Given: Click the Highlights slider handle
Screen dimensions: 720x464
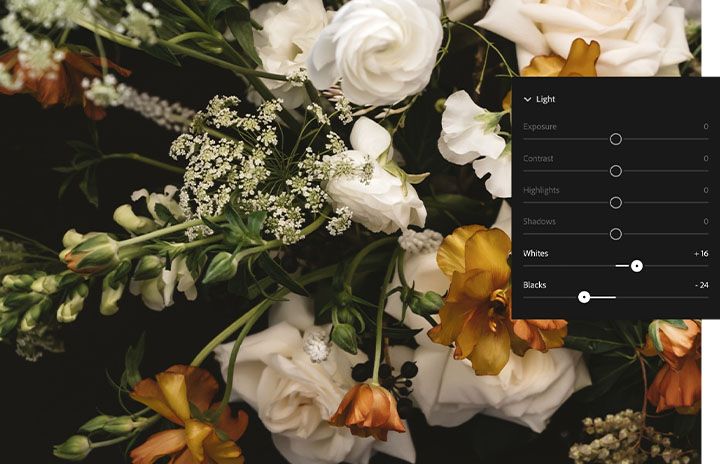Looking at the screenshot, I should point(616,203).
